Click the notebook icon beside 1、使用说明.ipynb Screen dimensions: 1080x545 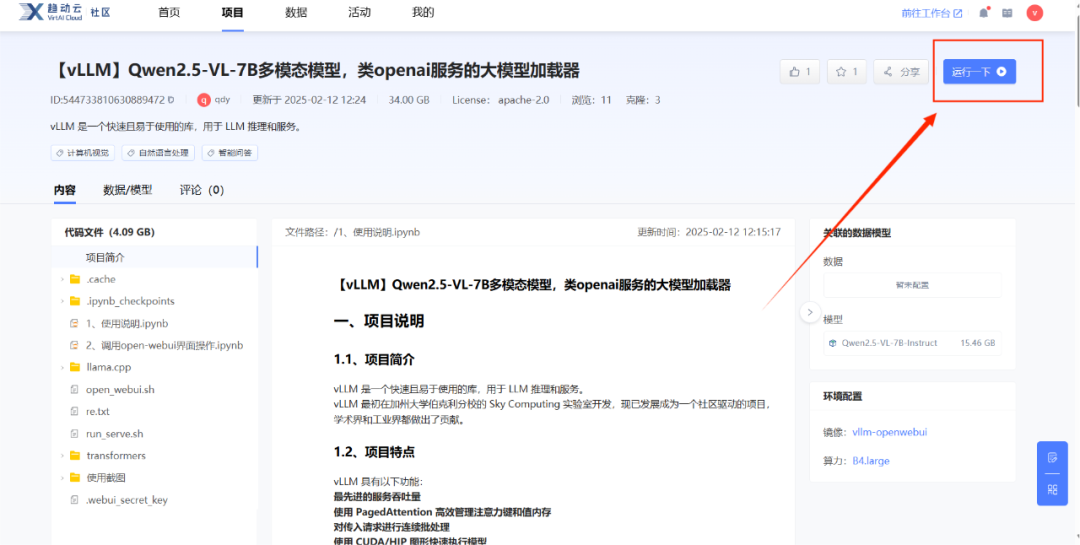(x=74, y=323)
